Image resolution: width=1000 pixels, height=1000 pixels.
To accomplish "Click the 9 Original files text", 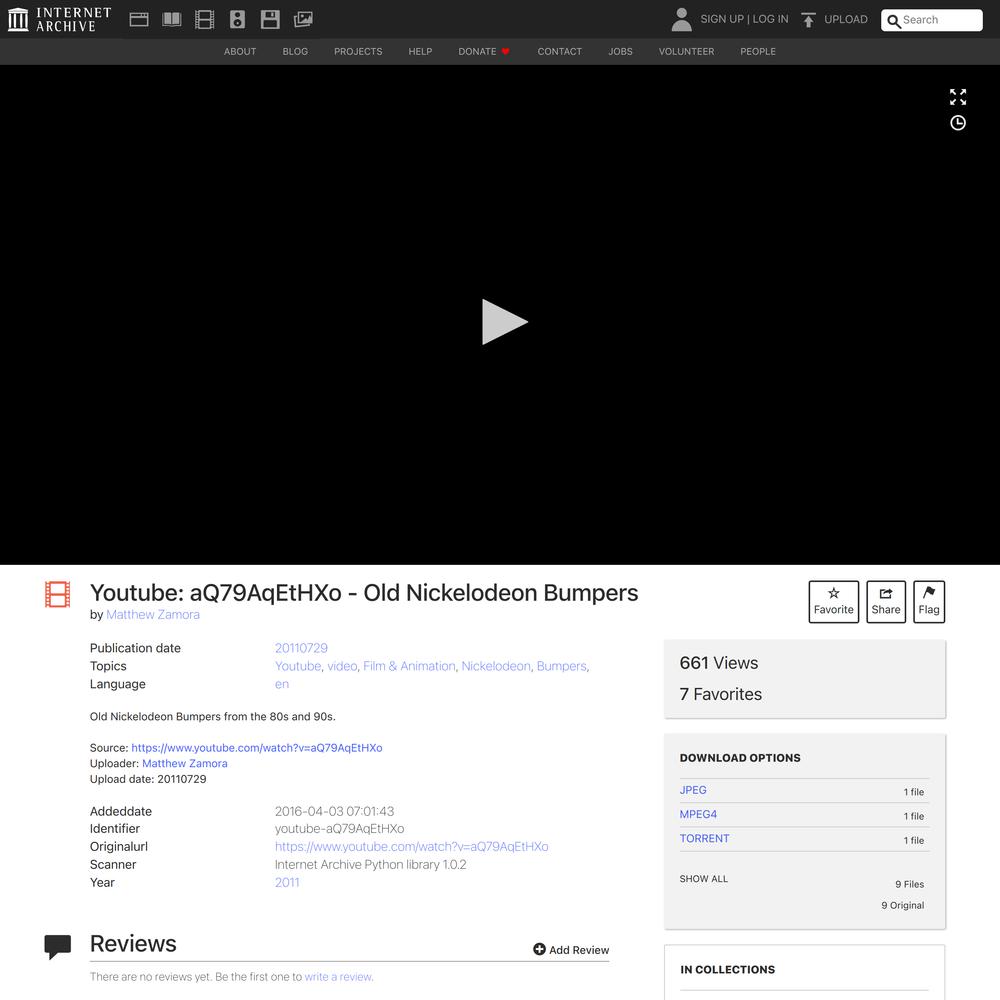I will coord(902,905).
